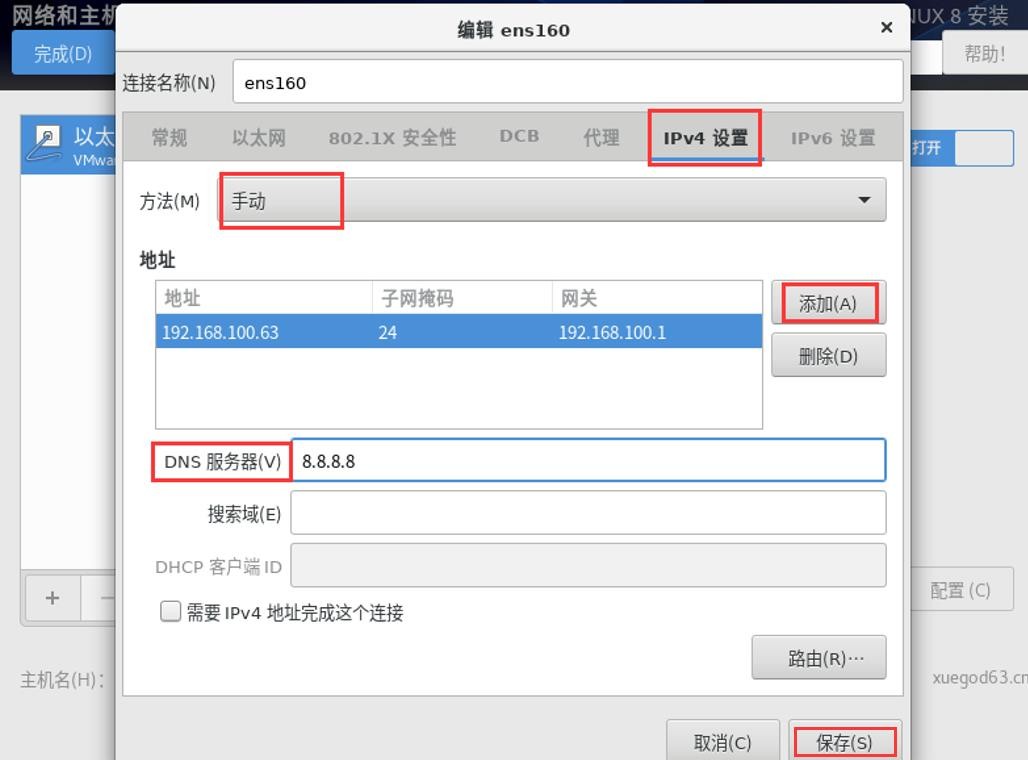The height and width of the screenshot is (760, 1028).
Task: Click the 删除(D) button
Action: 828,355
